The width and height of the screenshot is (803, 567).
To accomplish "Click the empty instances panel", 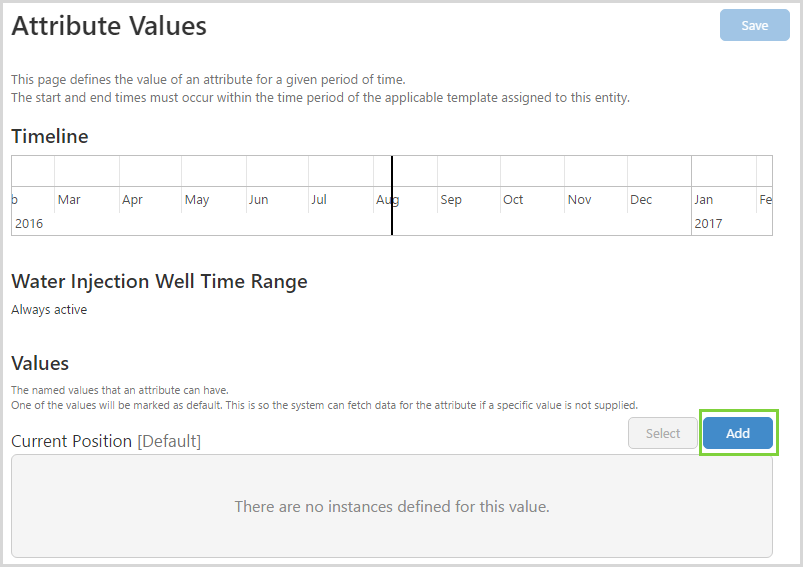I will [x=392, y=506].
